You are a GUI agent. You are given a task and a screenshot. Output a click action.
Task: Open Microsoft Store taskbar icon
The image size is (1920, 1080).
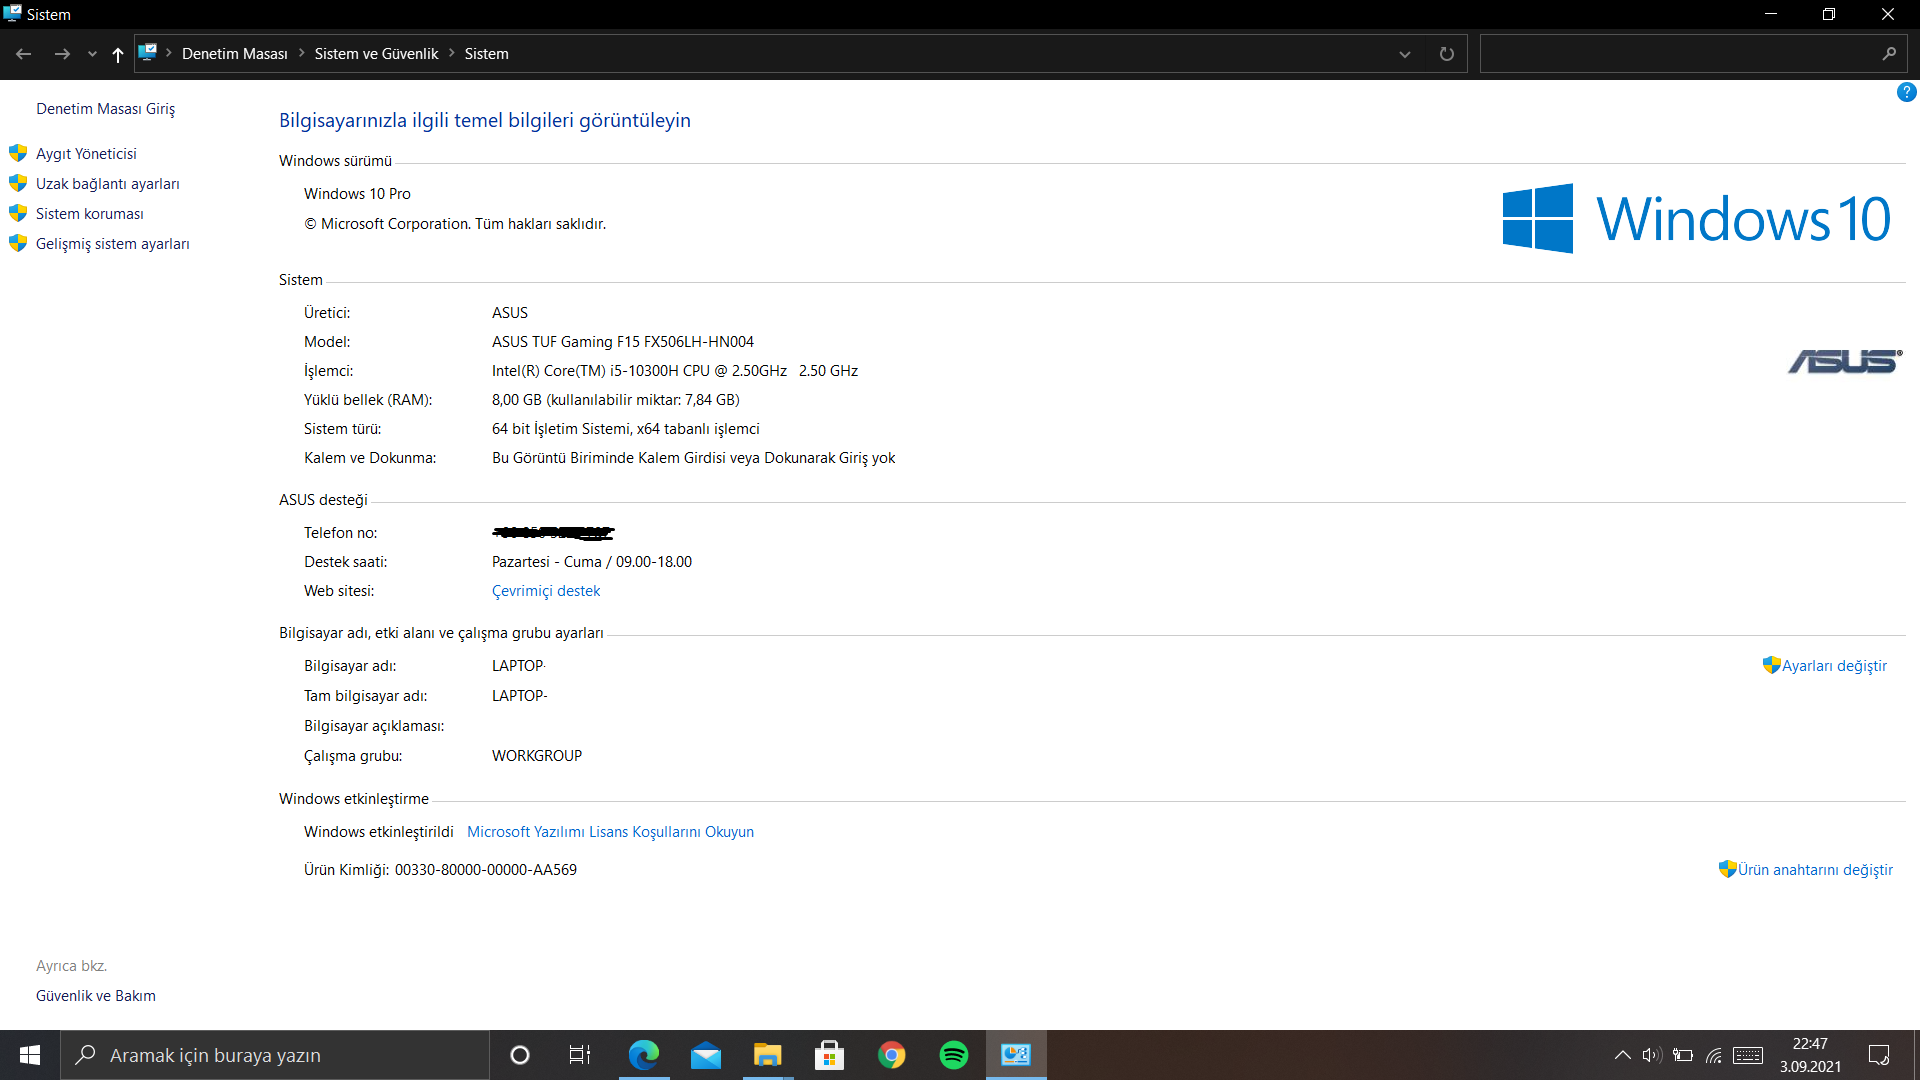point(829,1055)
